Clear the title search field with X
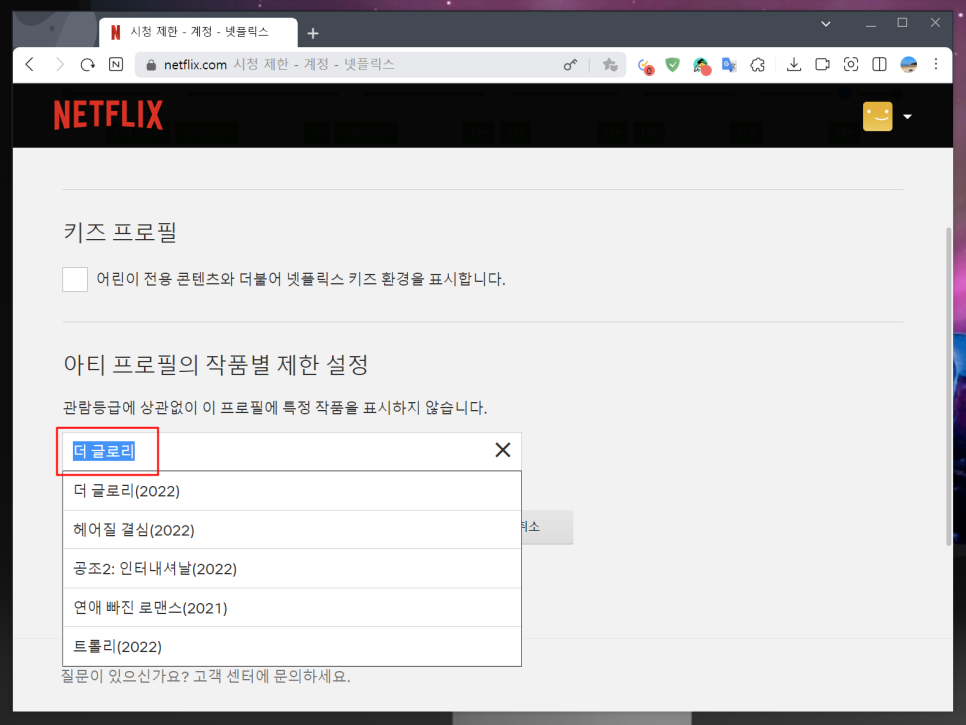The height and width of the screenshot is (725, 966). tap(503, 450)
